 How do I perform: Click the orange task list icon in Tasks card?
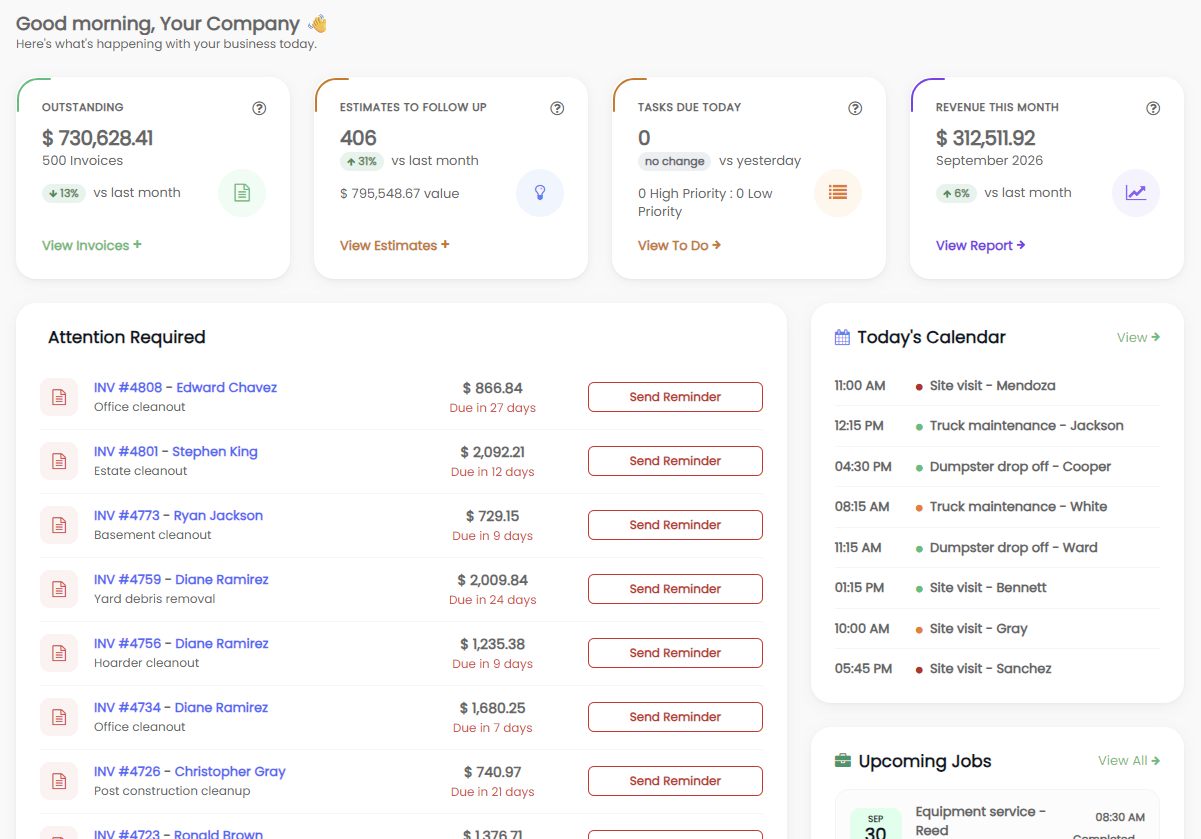(x=838, y=193)
